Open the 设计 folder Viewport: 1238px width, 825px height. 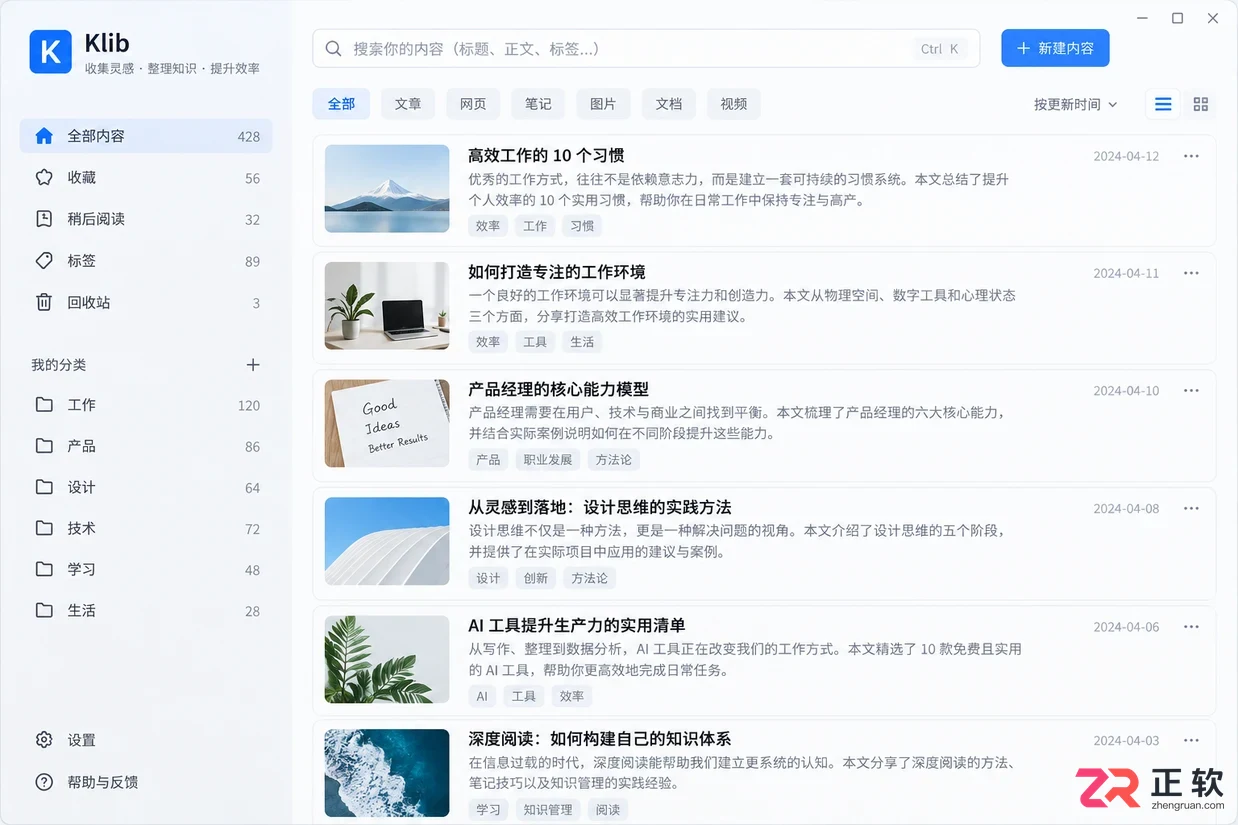146,487
